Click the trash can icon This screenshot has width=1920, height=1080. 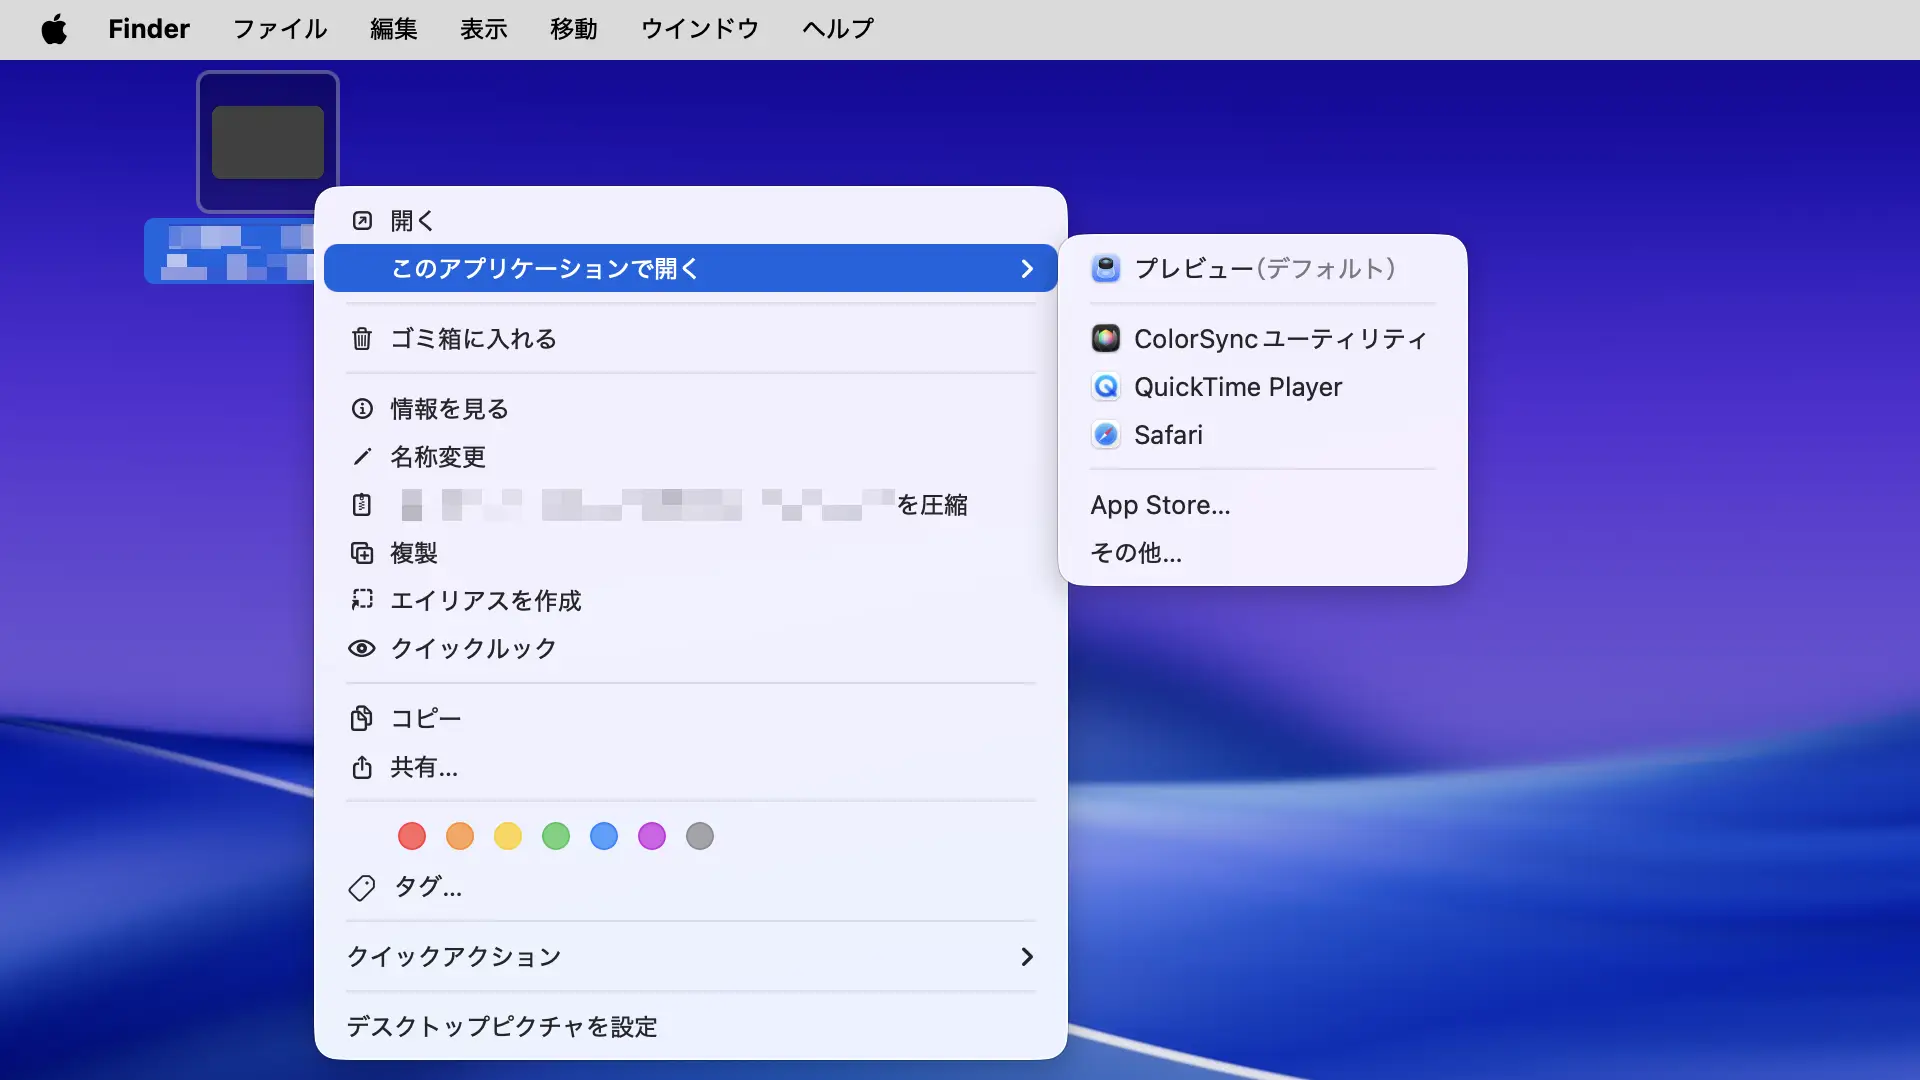(361, 339)
